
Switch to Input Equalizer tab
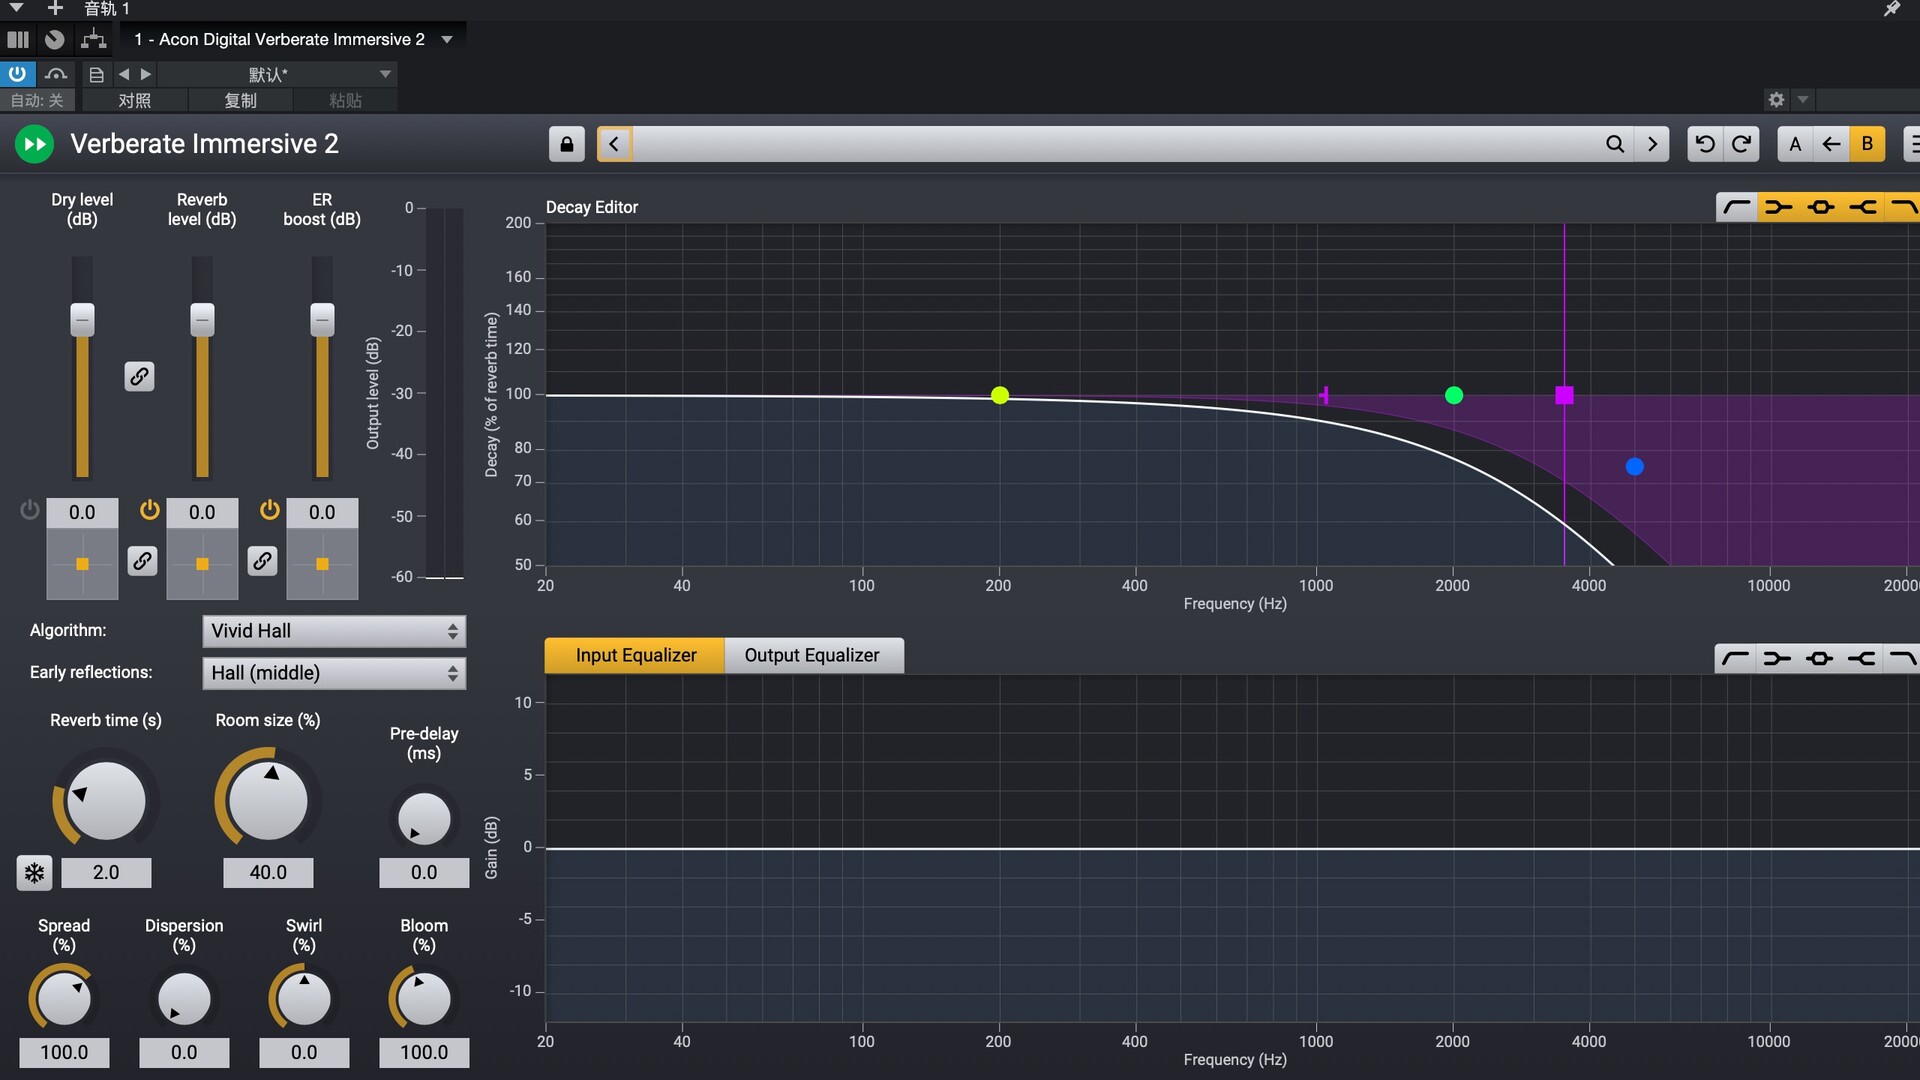coord(635,656)
